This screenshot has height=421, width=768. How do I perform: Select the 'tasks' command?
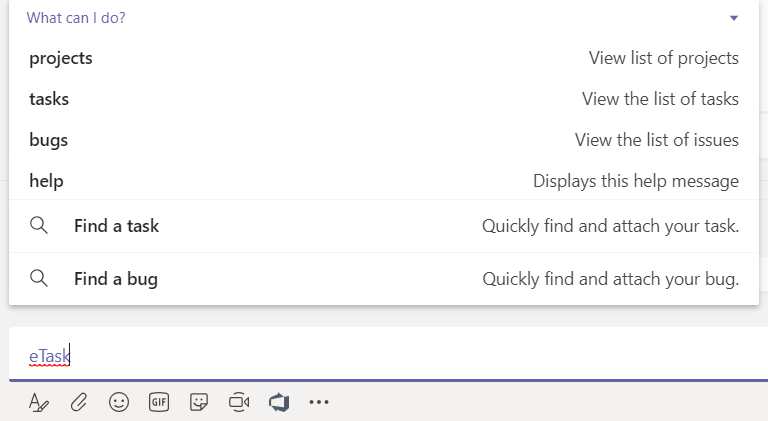pyautogui.click(x=49, y=99)
